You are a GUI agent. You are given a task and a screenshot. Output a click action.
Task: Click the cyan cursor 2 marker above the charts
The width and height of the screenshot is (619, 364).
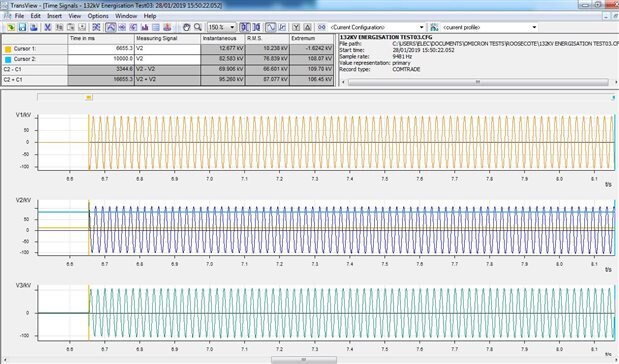(x=613, y=98)
